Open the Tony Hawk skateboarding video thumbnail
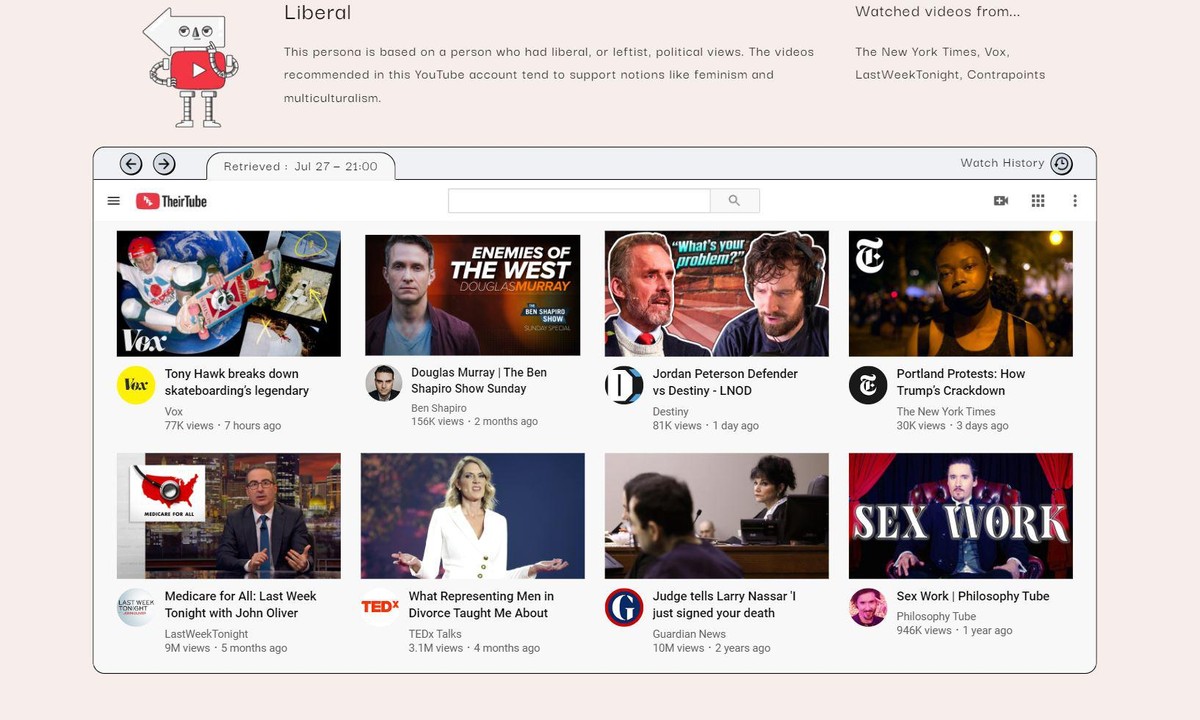1200x720 pixels. click(x=229, y=294)
